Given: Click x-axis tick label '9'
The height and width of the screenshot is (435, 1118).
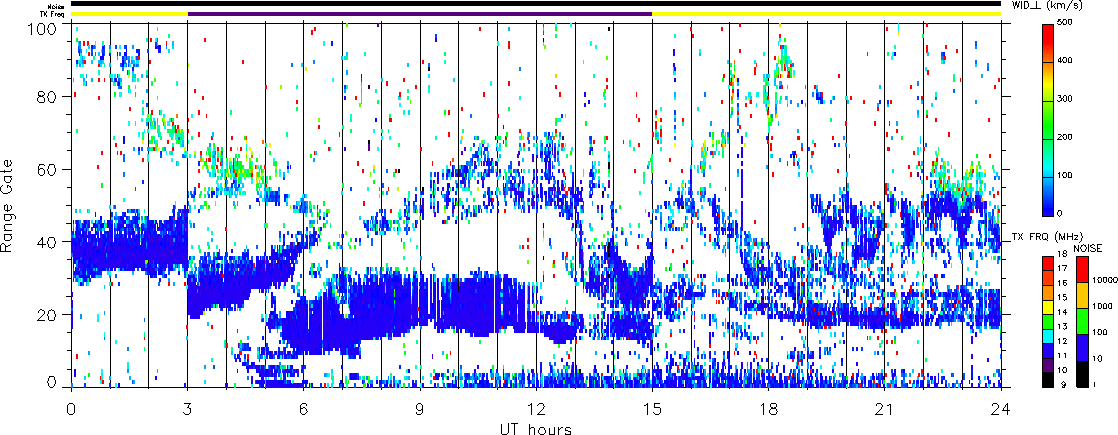Looking at the screenshot, I should click(420, 410).
